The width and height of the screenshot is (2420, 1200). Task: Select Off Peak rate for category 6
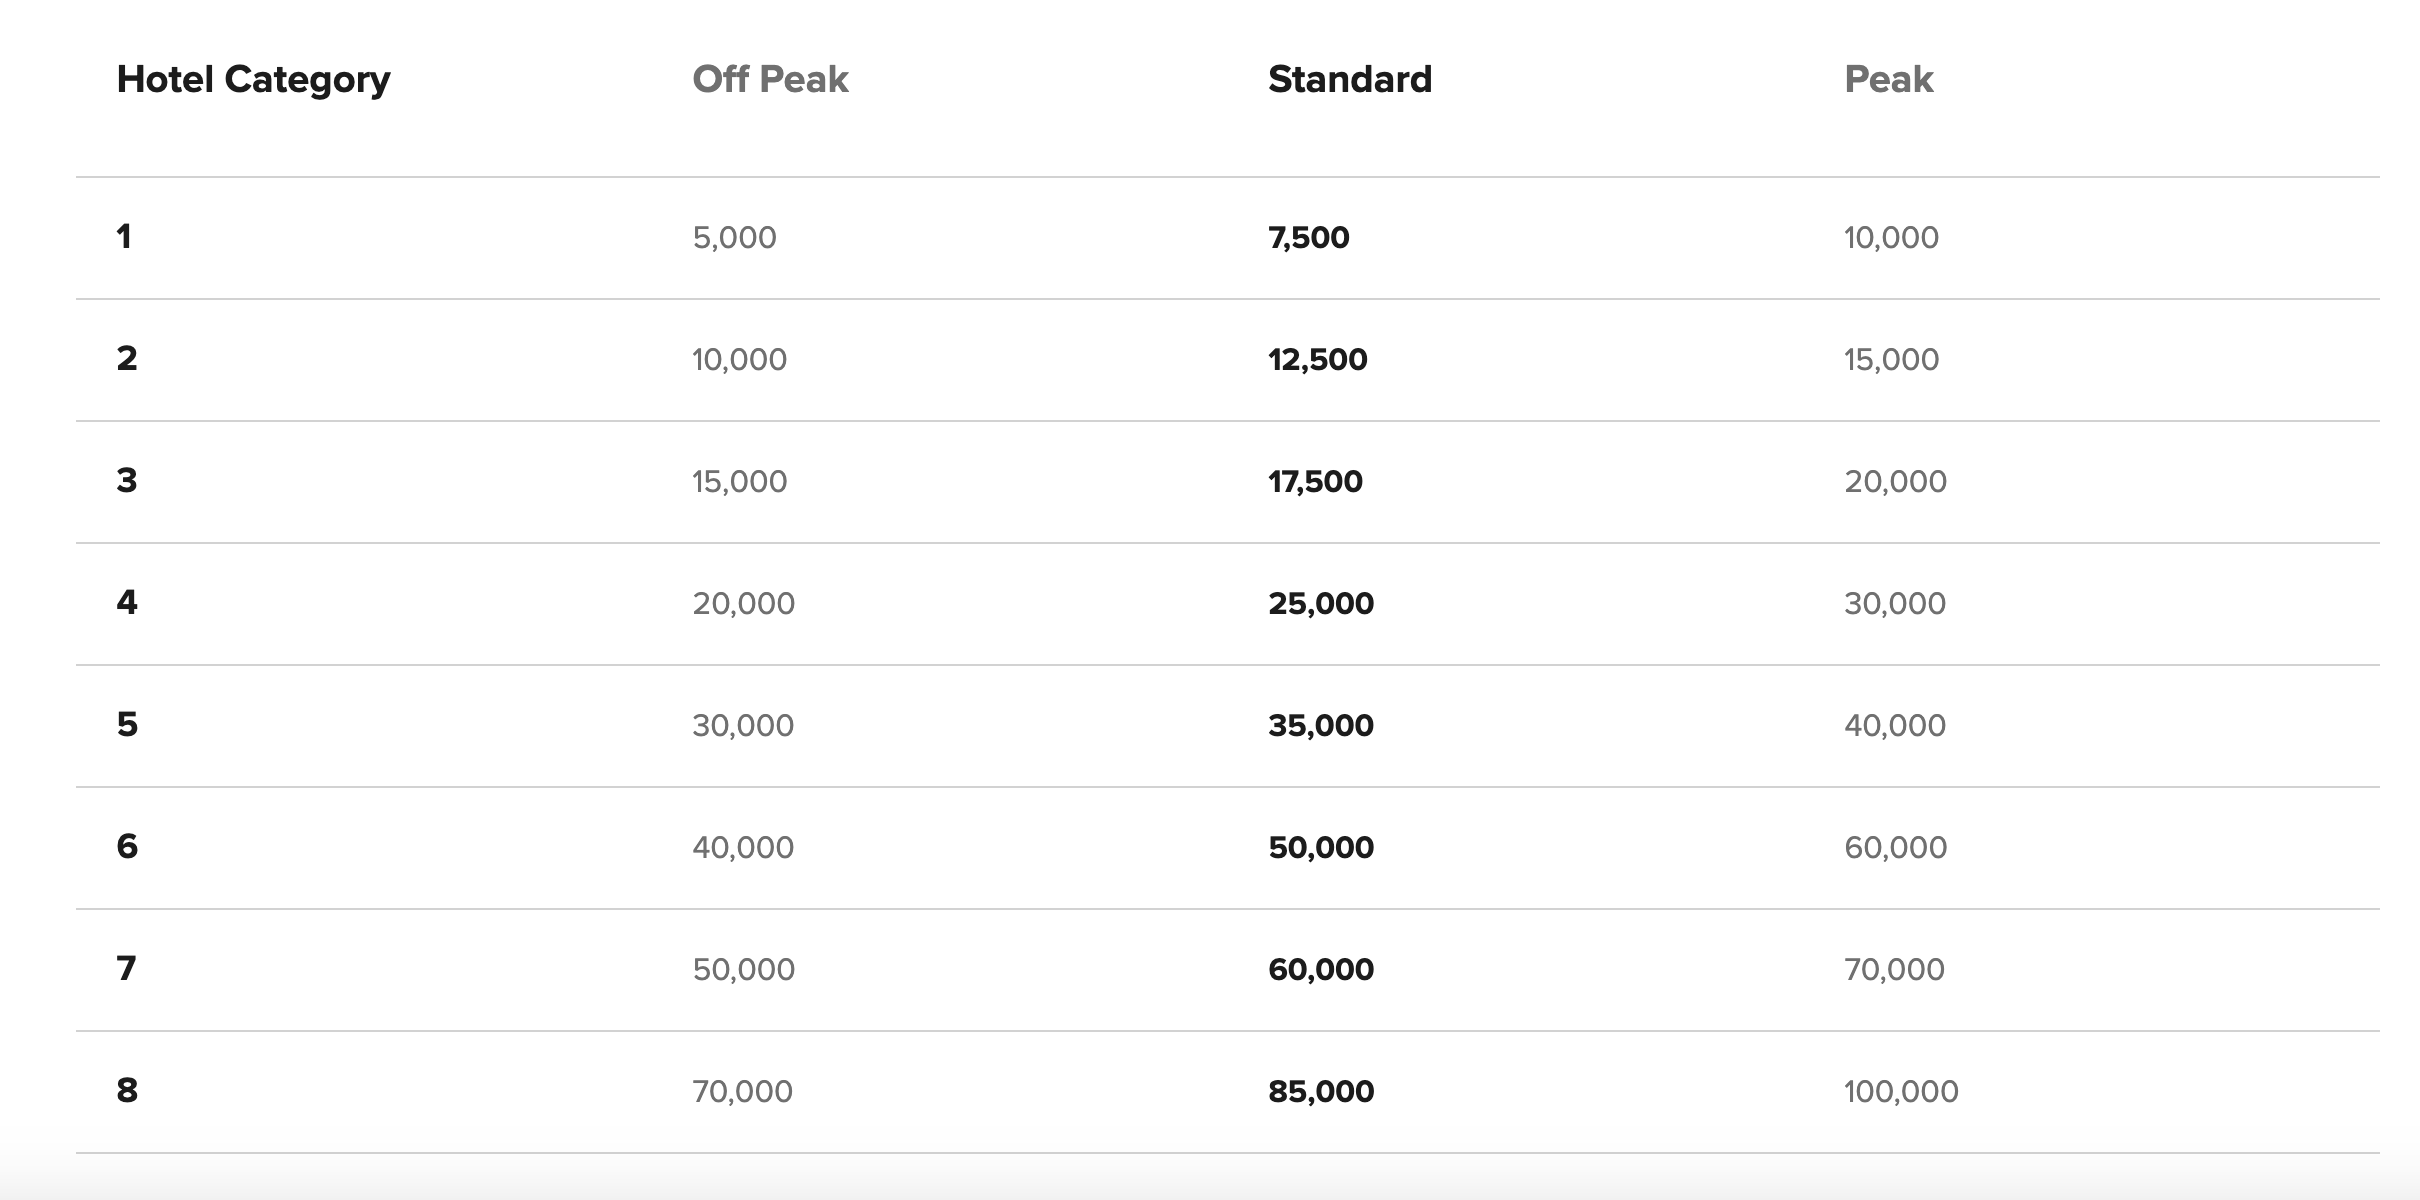[743, 848]
